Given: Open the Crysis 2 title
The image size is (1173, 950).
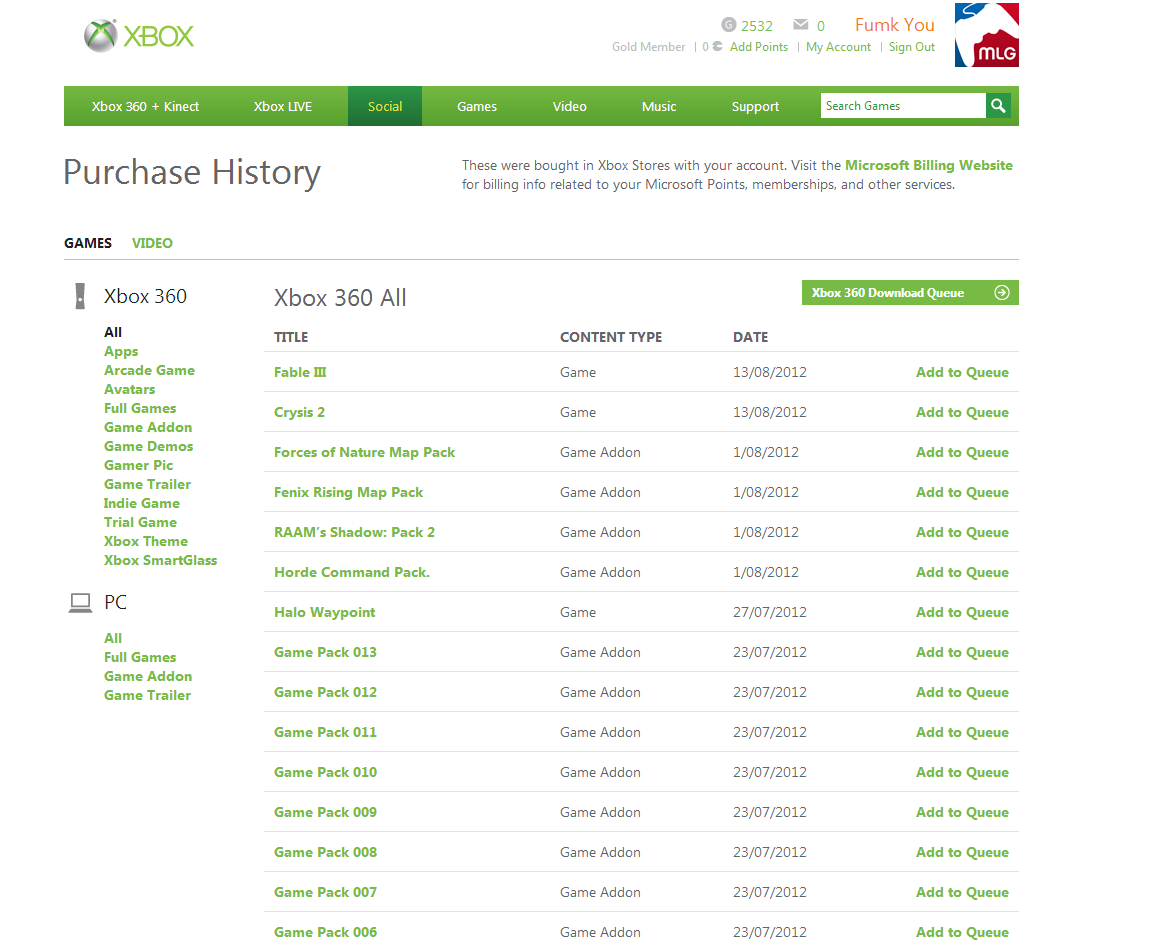Looking at the screenshot, I should tap(299, 412).
